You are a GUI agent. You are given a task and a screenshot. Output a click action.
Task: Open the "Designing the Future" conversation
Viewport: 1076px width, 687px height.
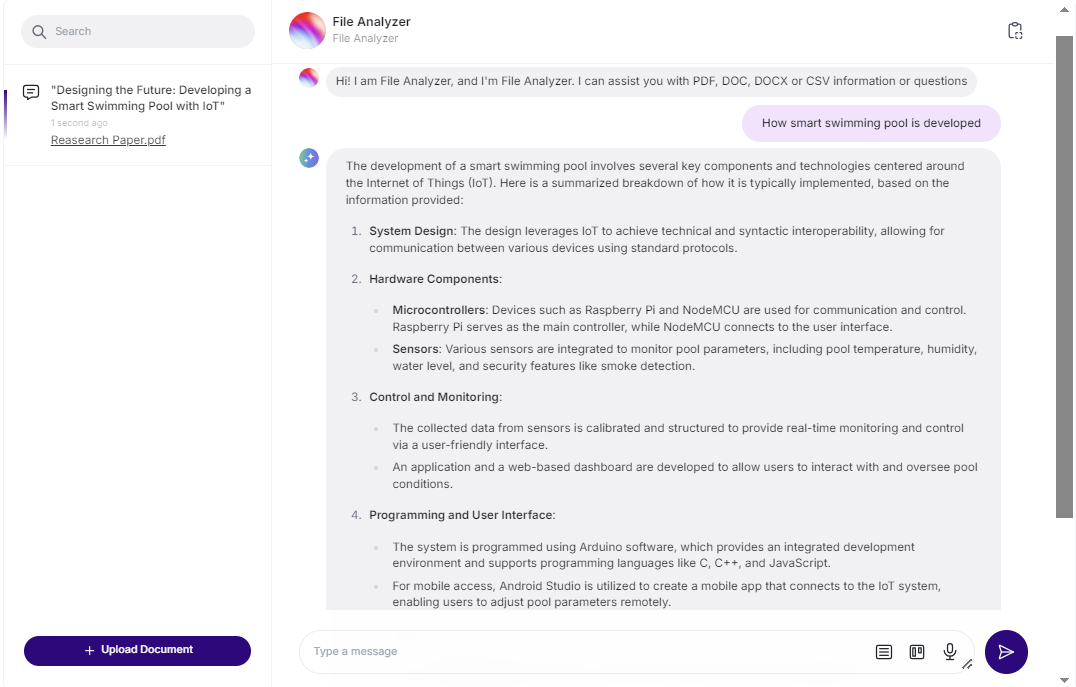(150, 98)
